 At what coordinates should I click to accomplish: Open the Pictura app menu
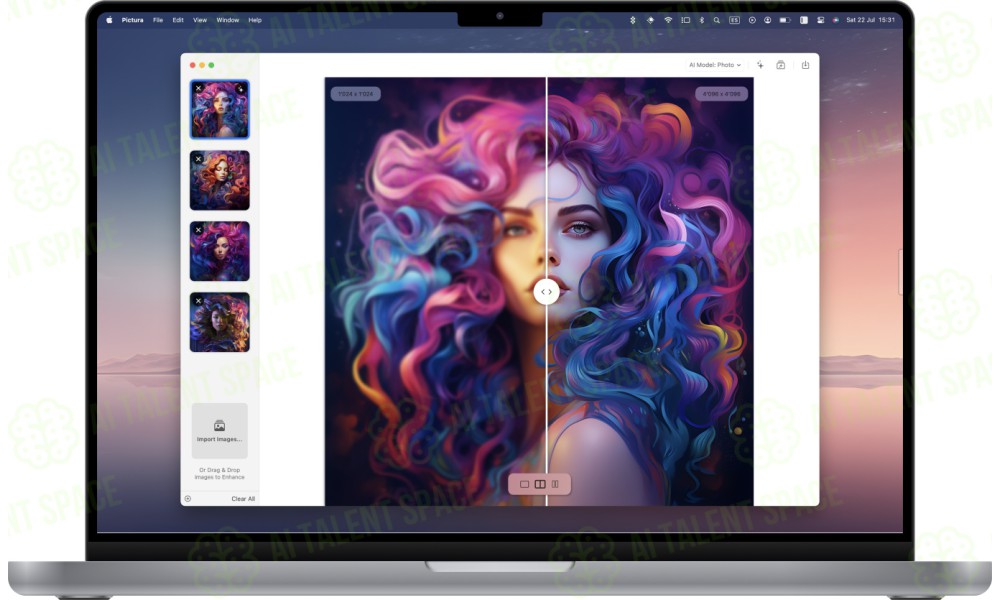tap(133, 20)
